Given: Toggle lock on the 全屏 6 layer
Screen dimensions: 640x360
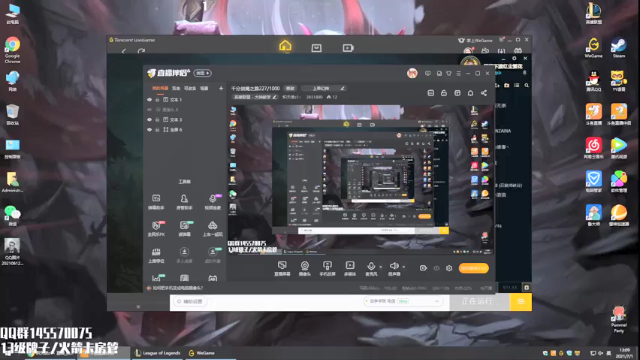Looking at the screenshot, I should (x=157, y=130).
